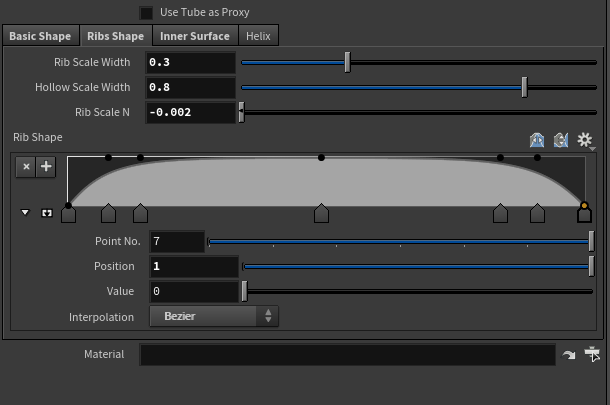Click the Material jump-to-operator arrow icon

pos(569,355)
